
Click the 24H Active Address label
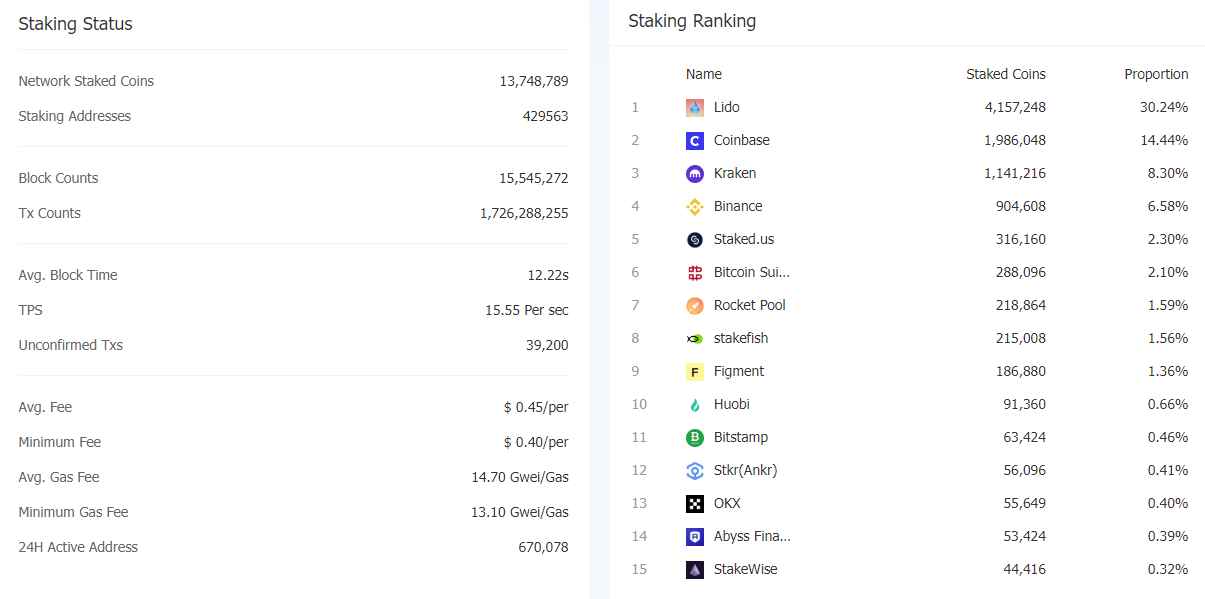pyautogui.click(x=78, y=547)
